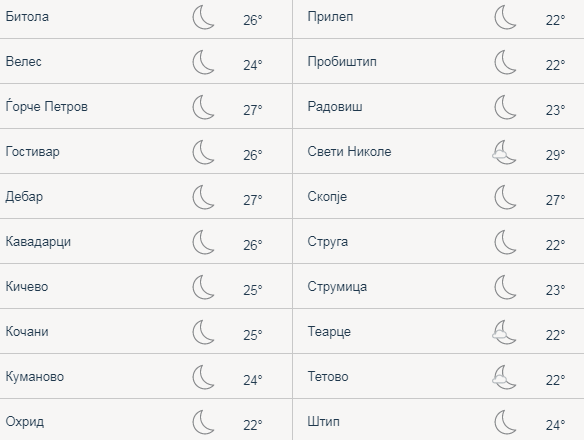This screenshot has height=440, width=584.
Task: Click the moon icon for Битола
Action: pos(203,17)
